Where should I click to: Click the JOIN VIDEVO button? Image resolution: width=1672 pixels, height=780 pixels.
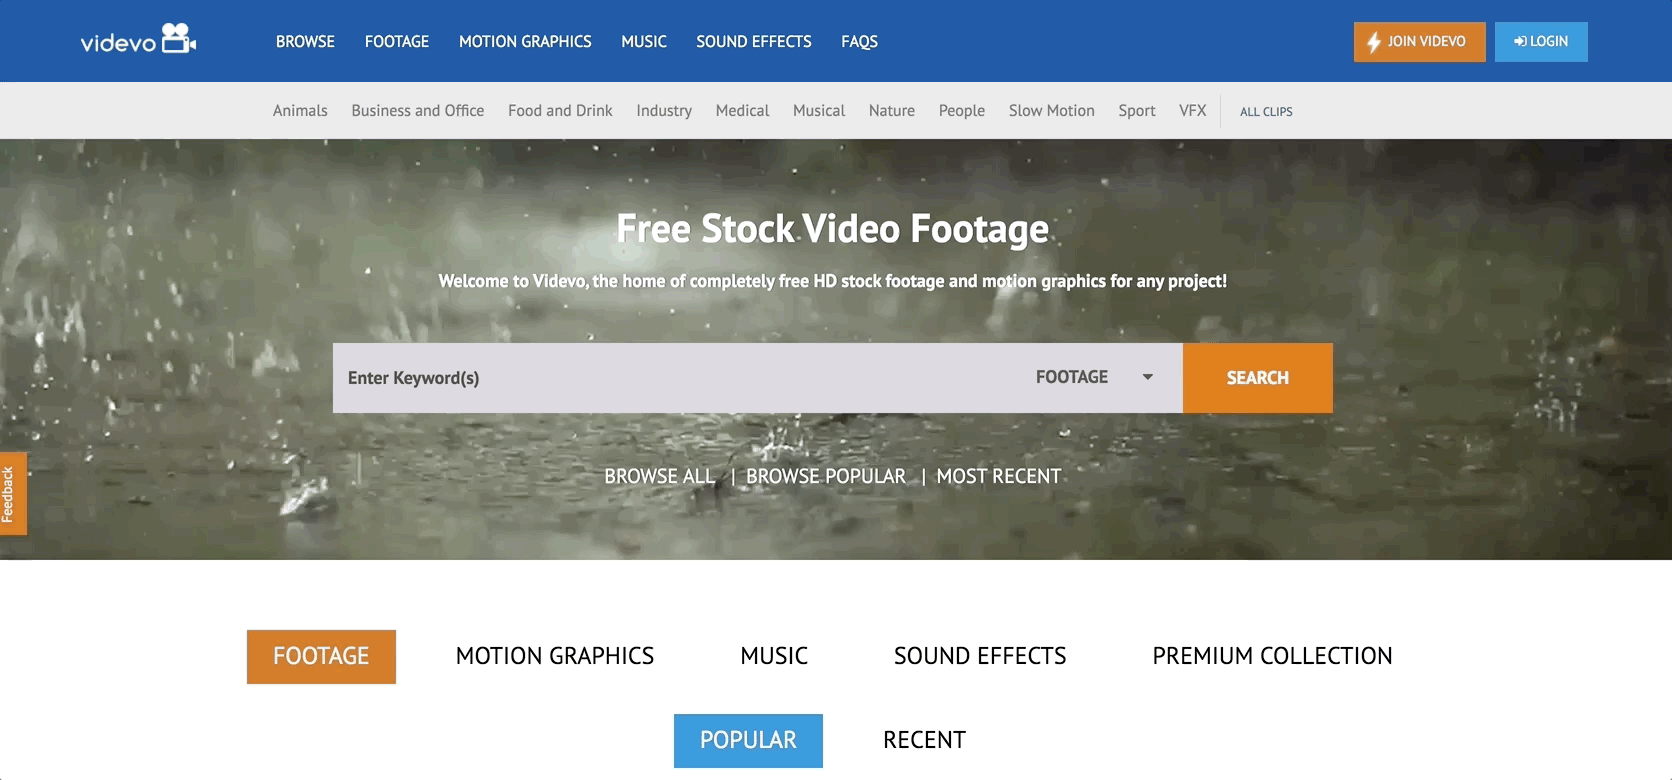(1420, 42)
